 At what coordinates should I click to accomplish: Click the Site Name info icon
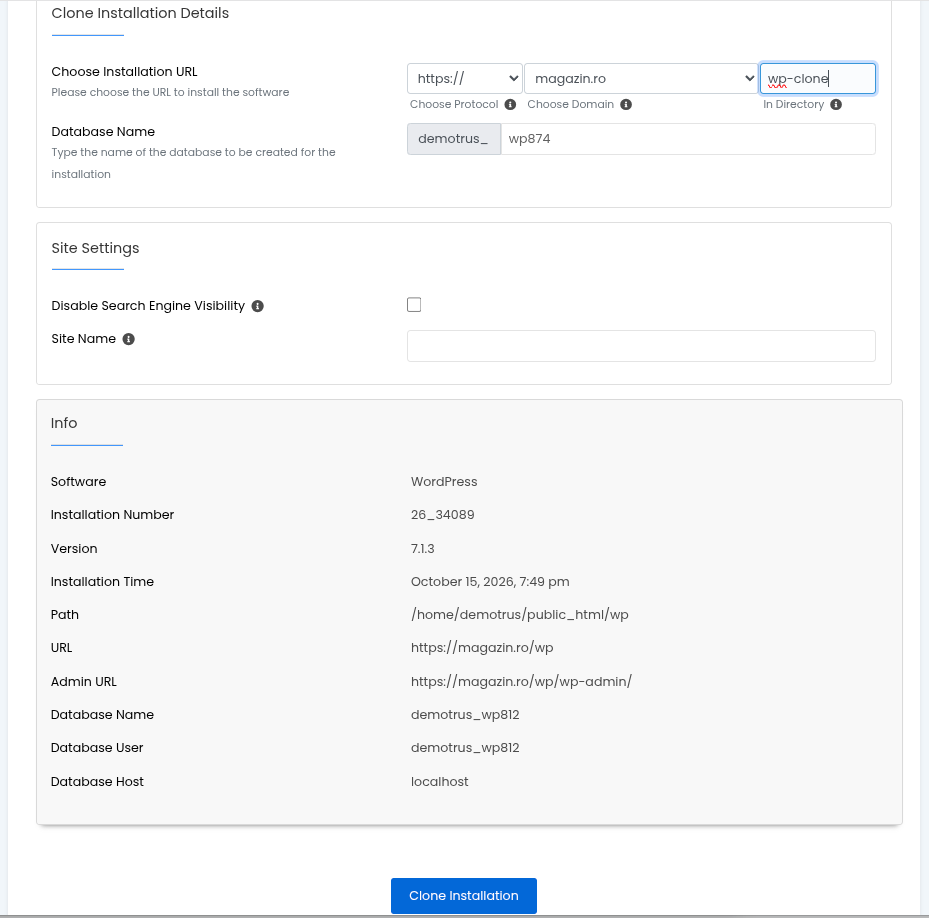click(x=129, y=339)
